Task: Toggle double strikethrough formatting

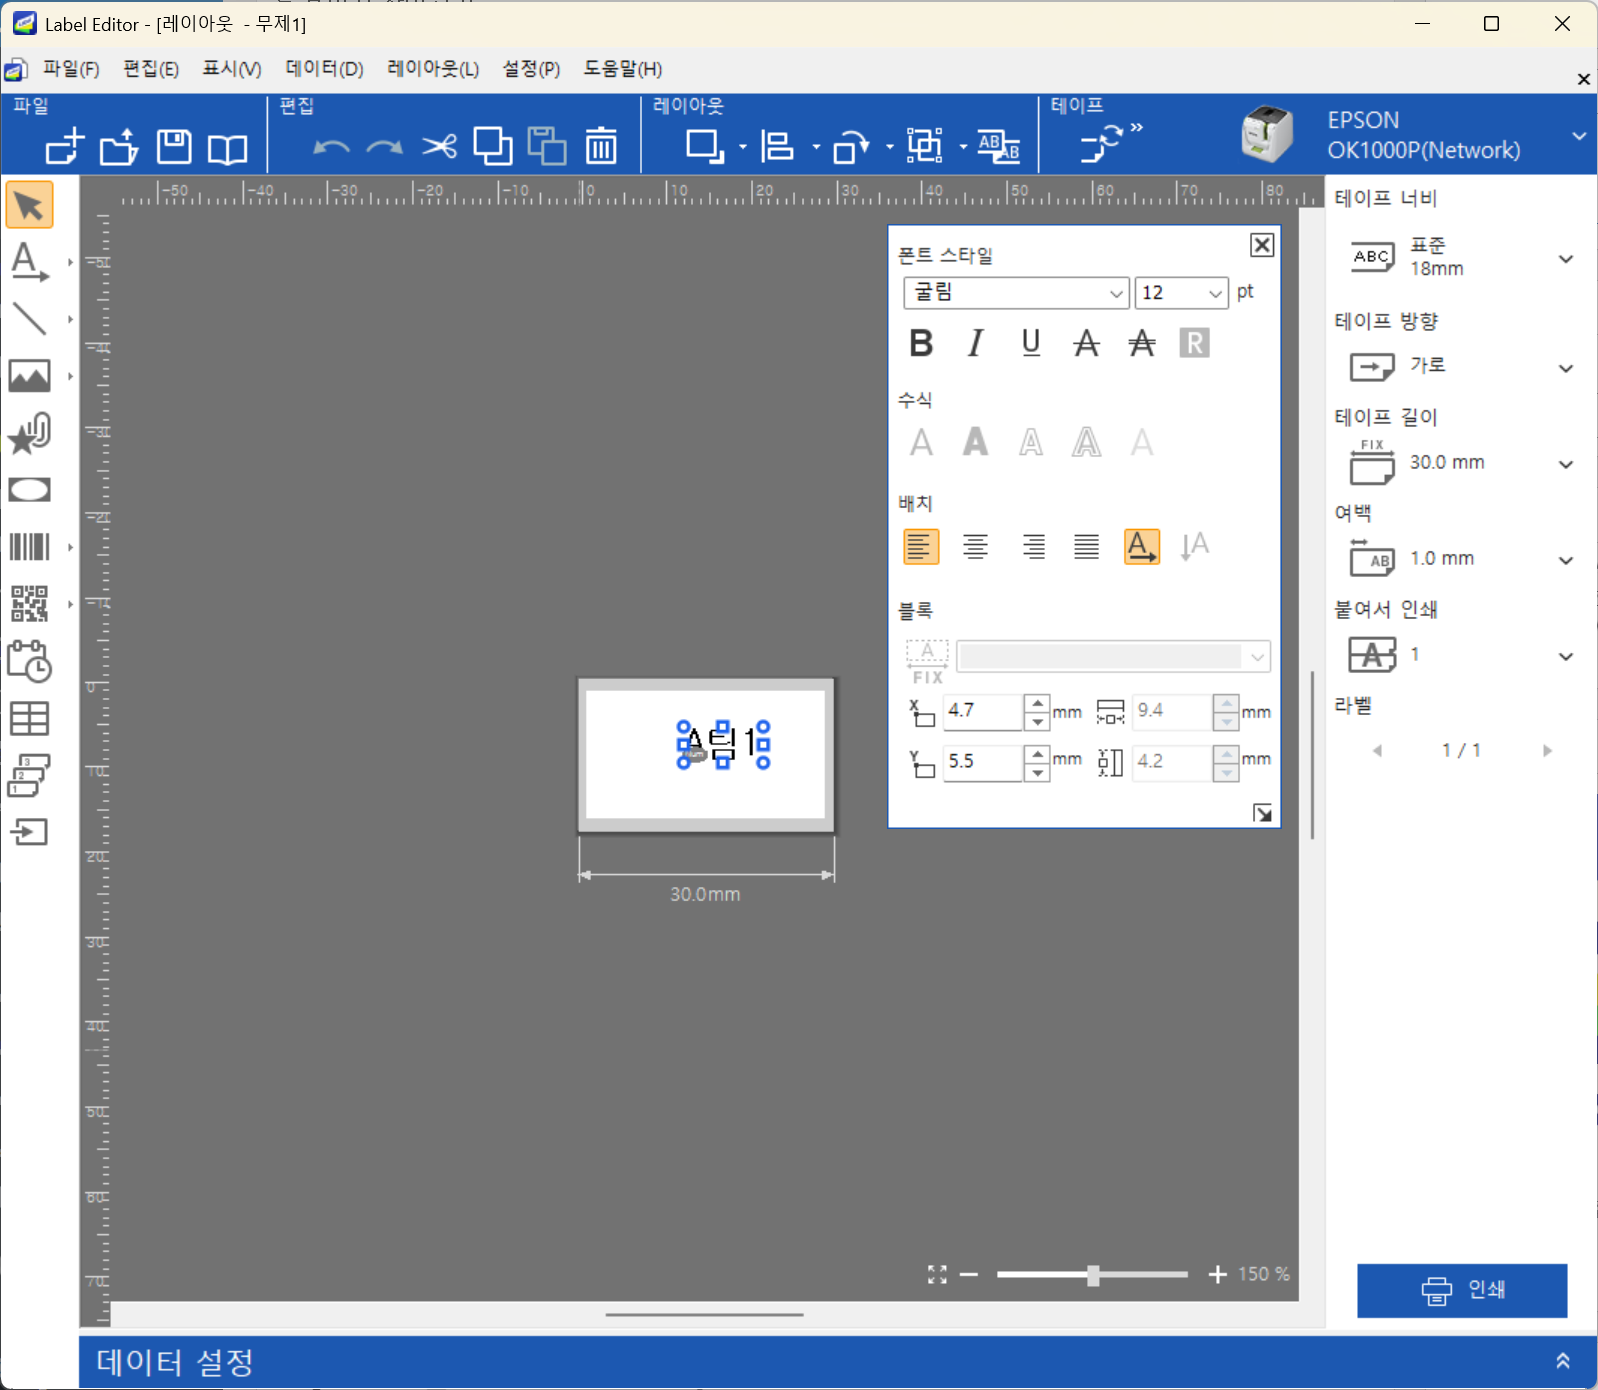Action: click(1141, 343)
